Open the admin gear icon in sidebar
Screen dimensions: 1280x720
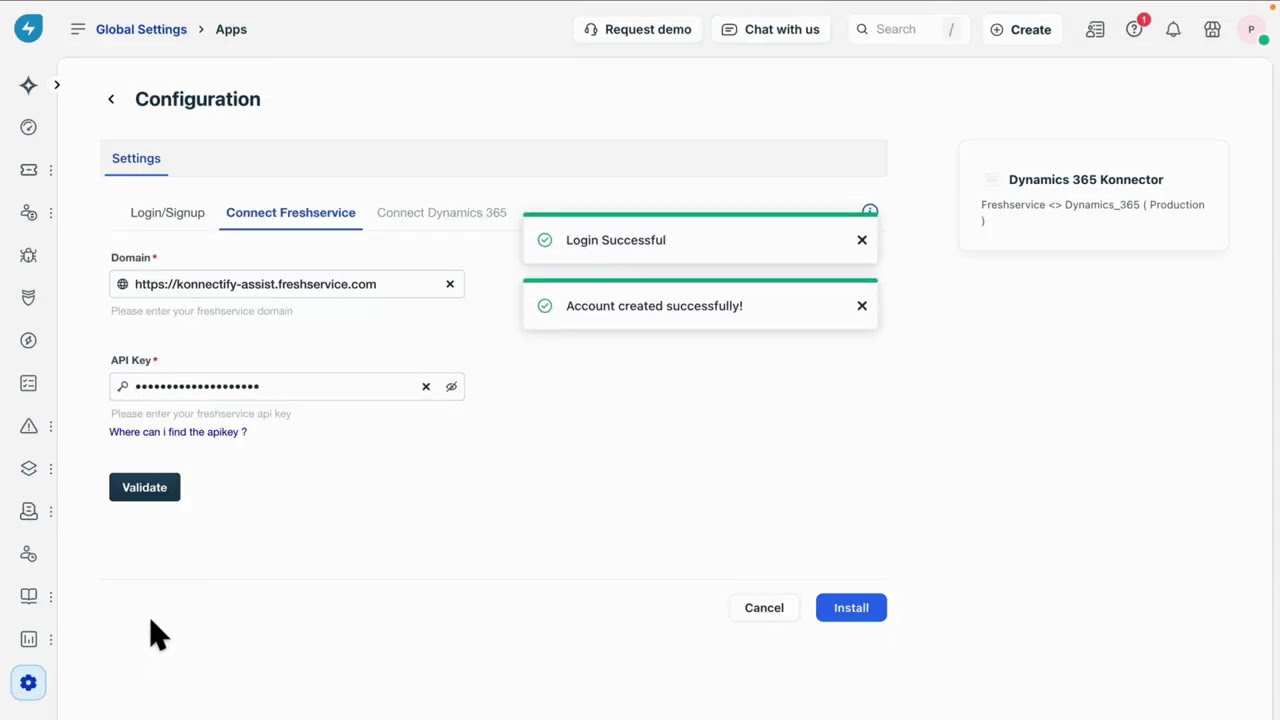pyautogui.click(x=28, y=683)
